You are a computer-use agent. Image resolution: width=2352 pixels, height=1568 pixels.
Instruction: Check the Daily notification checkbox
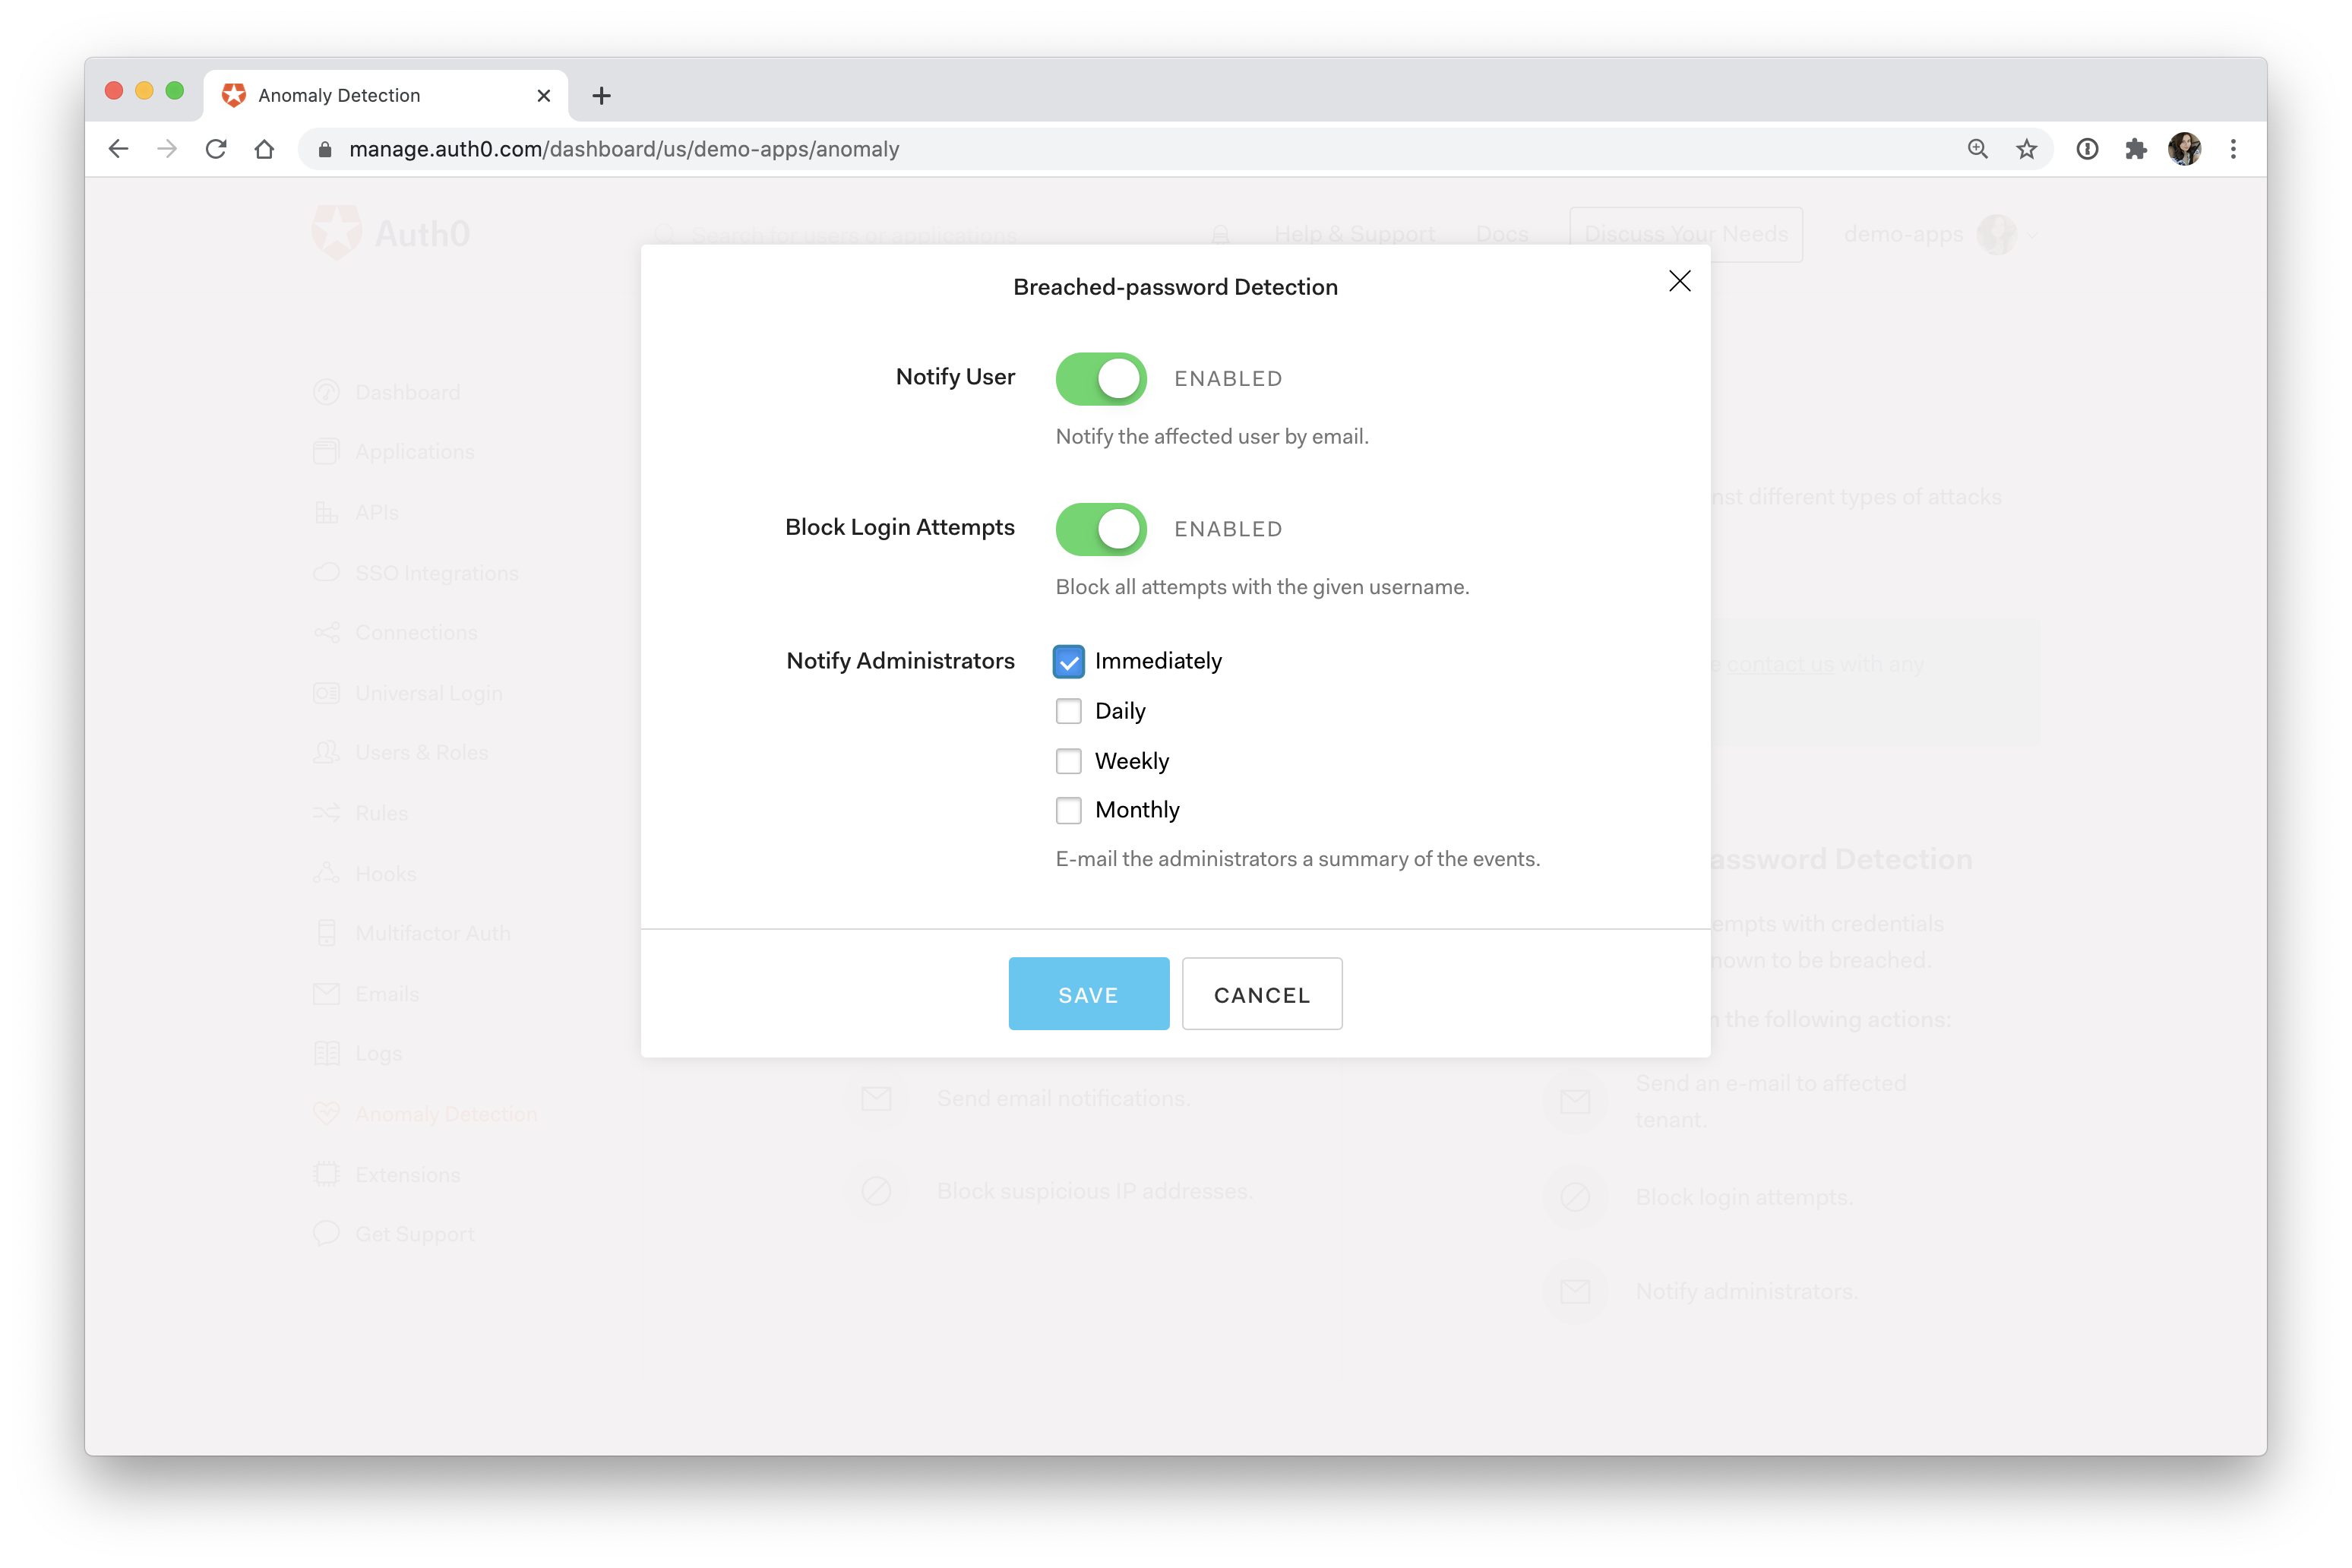(1068, 711)
